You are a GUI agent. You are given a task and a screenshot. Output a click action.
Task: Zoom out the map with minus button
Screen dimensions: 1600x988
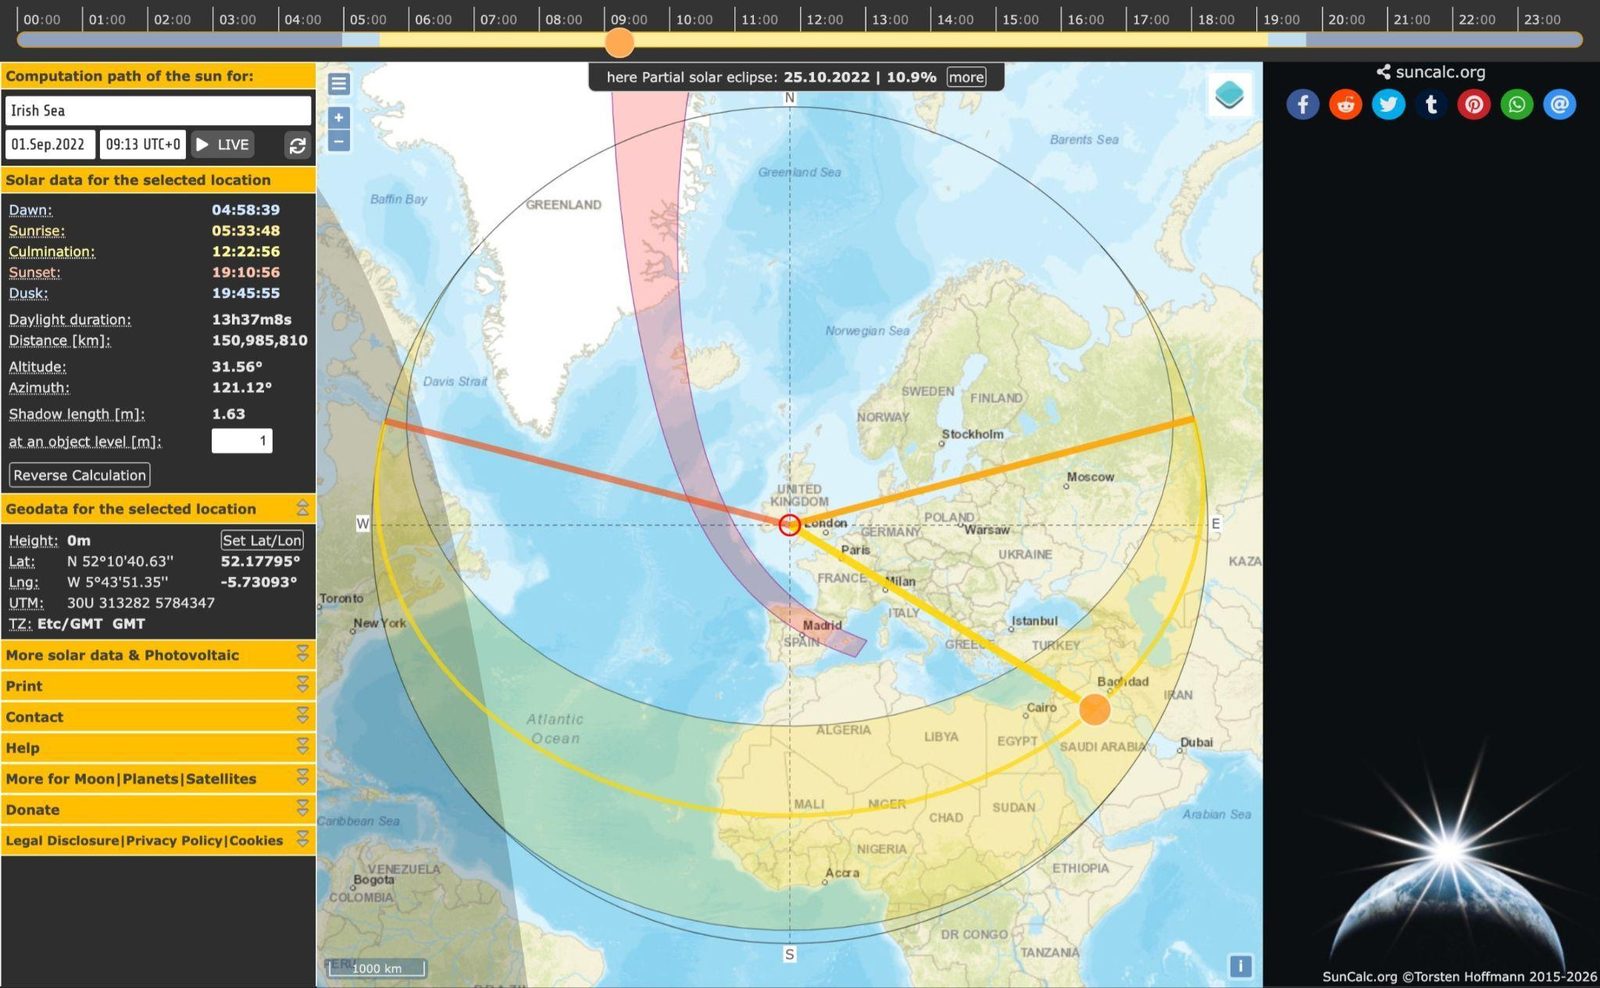click(x=339, y=141)
